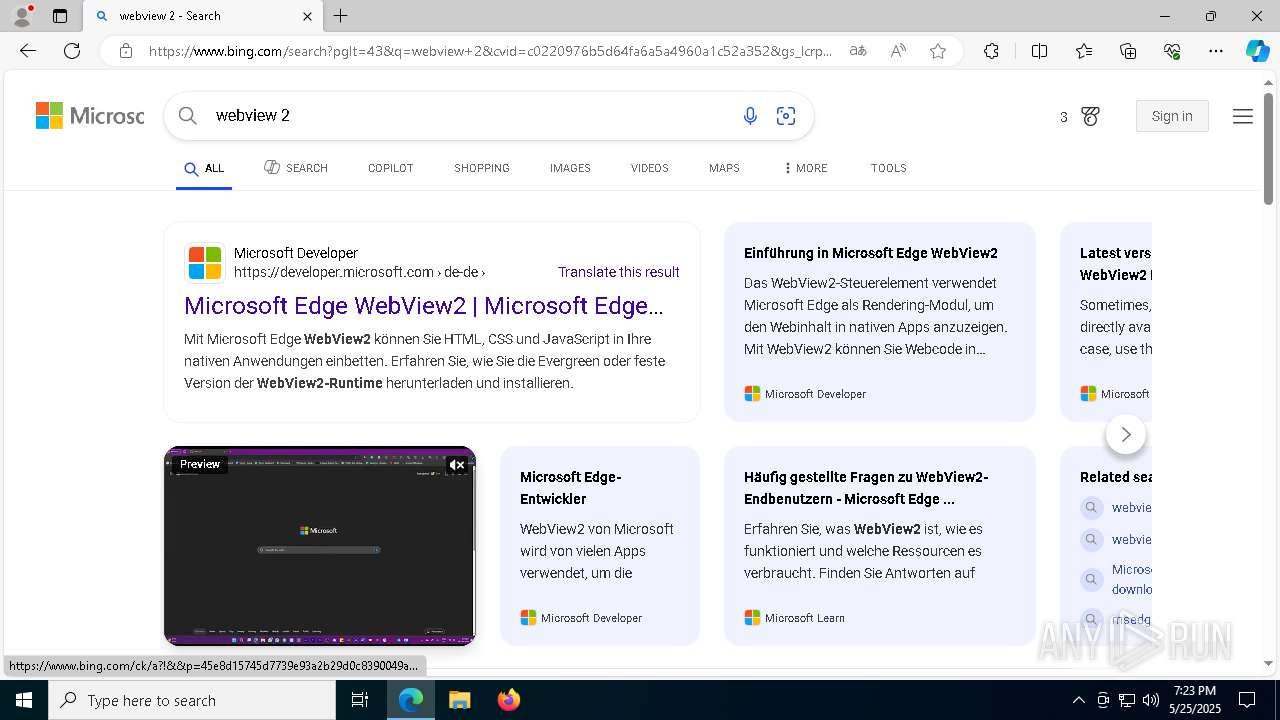Open the site information padlock icon
Screen dimensions: 1280x720
[126, 51]
